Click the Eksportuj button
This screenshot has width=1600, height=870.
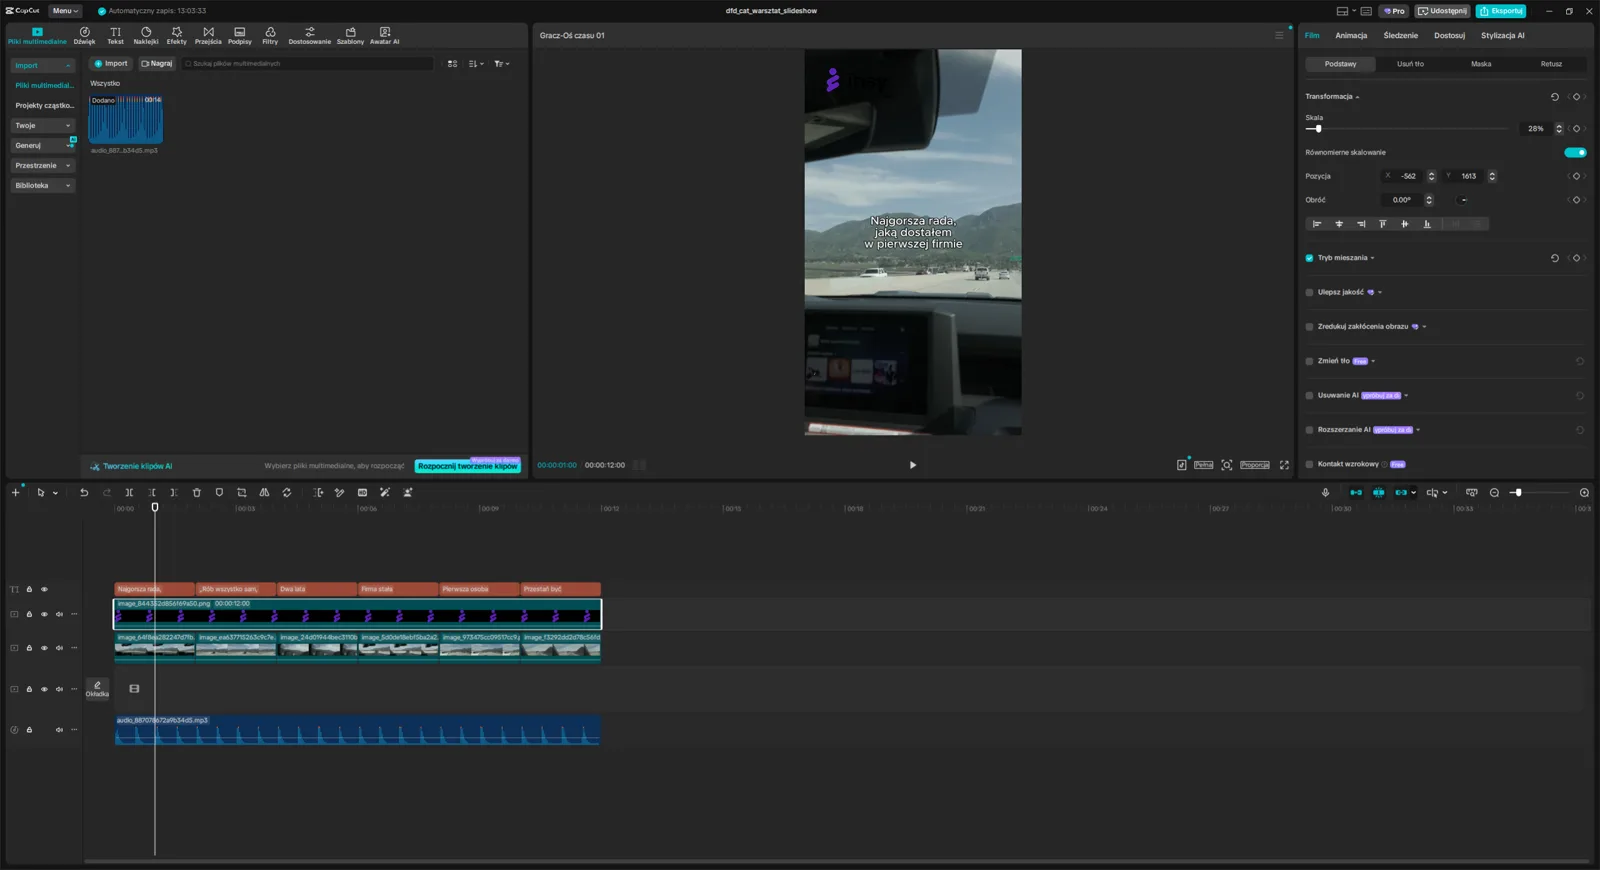coord(1501,11)
